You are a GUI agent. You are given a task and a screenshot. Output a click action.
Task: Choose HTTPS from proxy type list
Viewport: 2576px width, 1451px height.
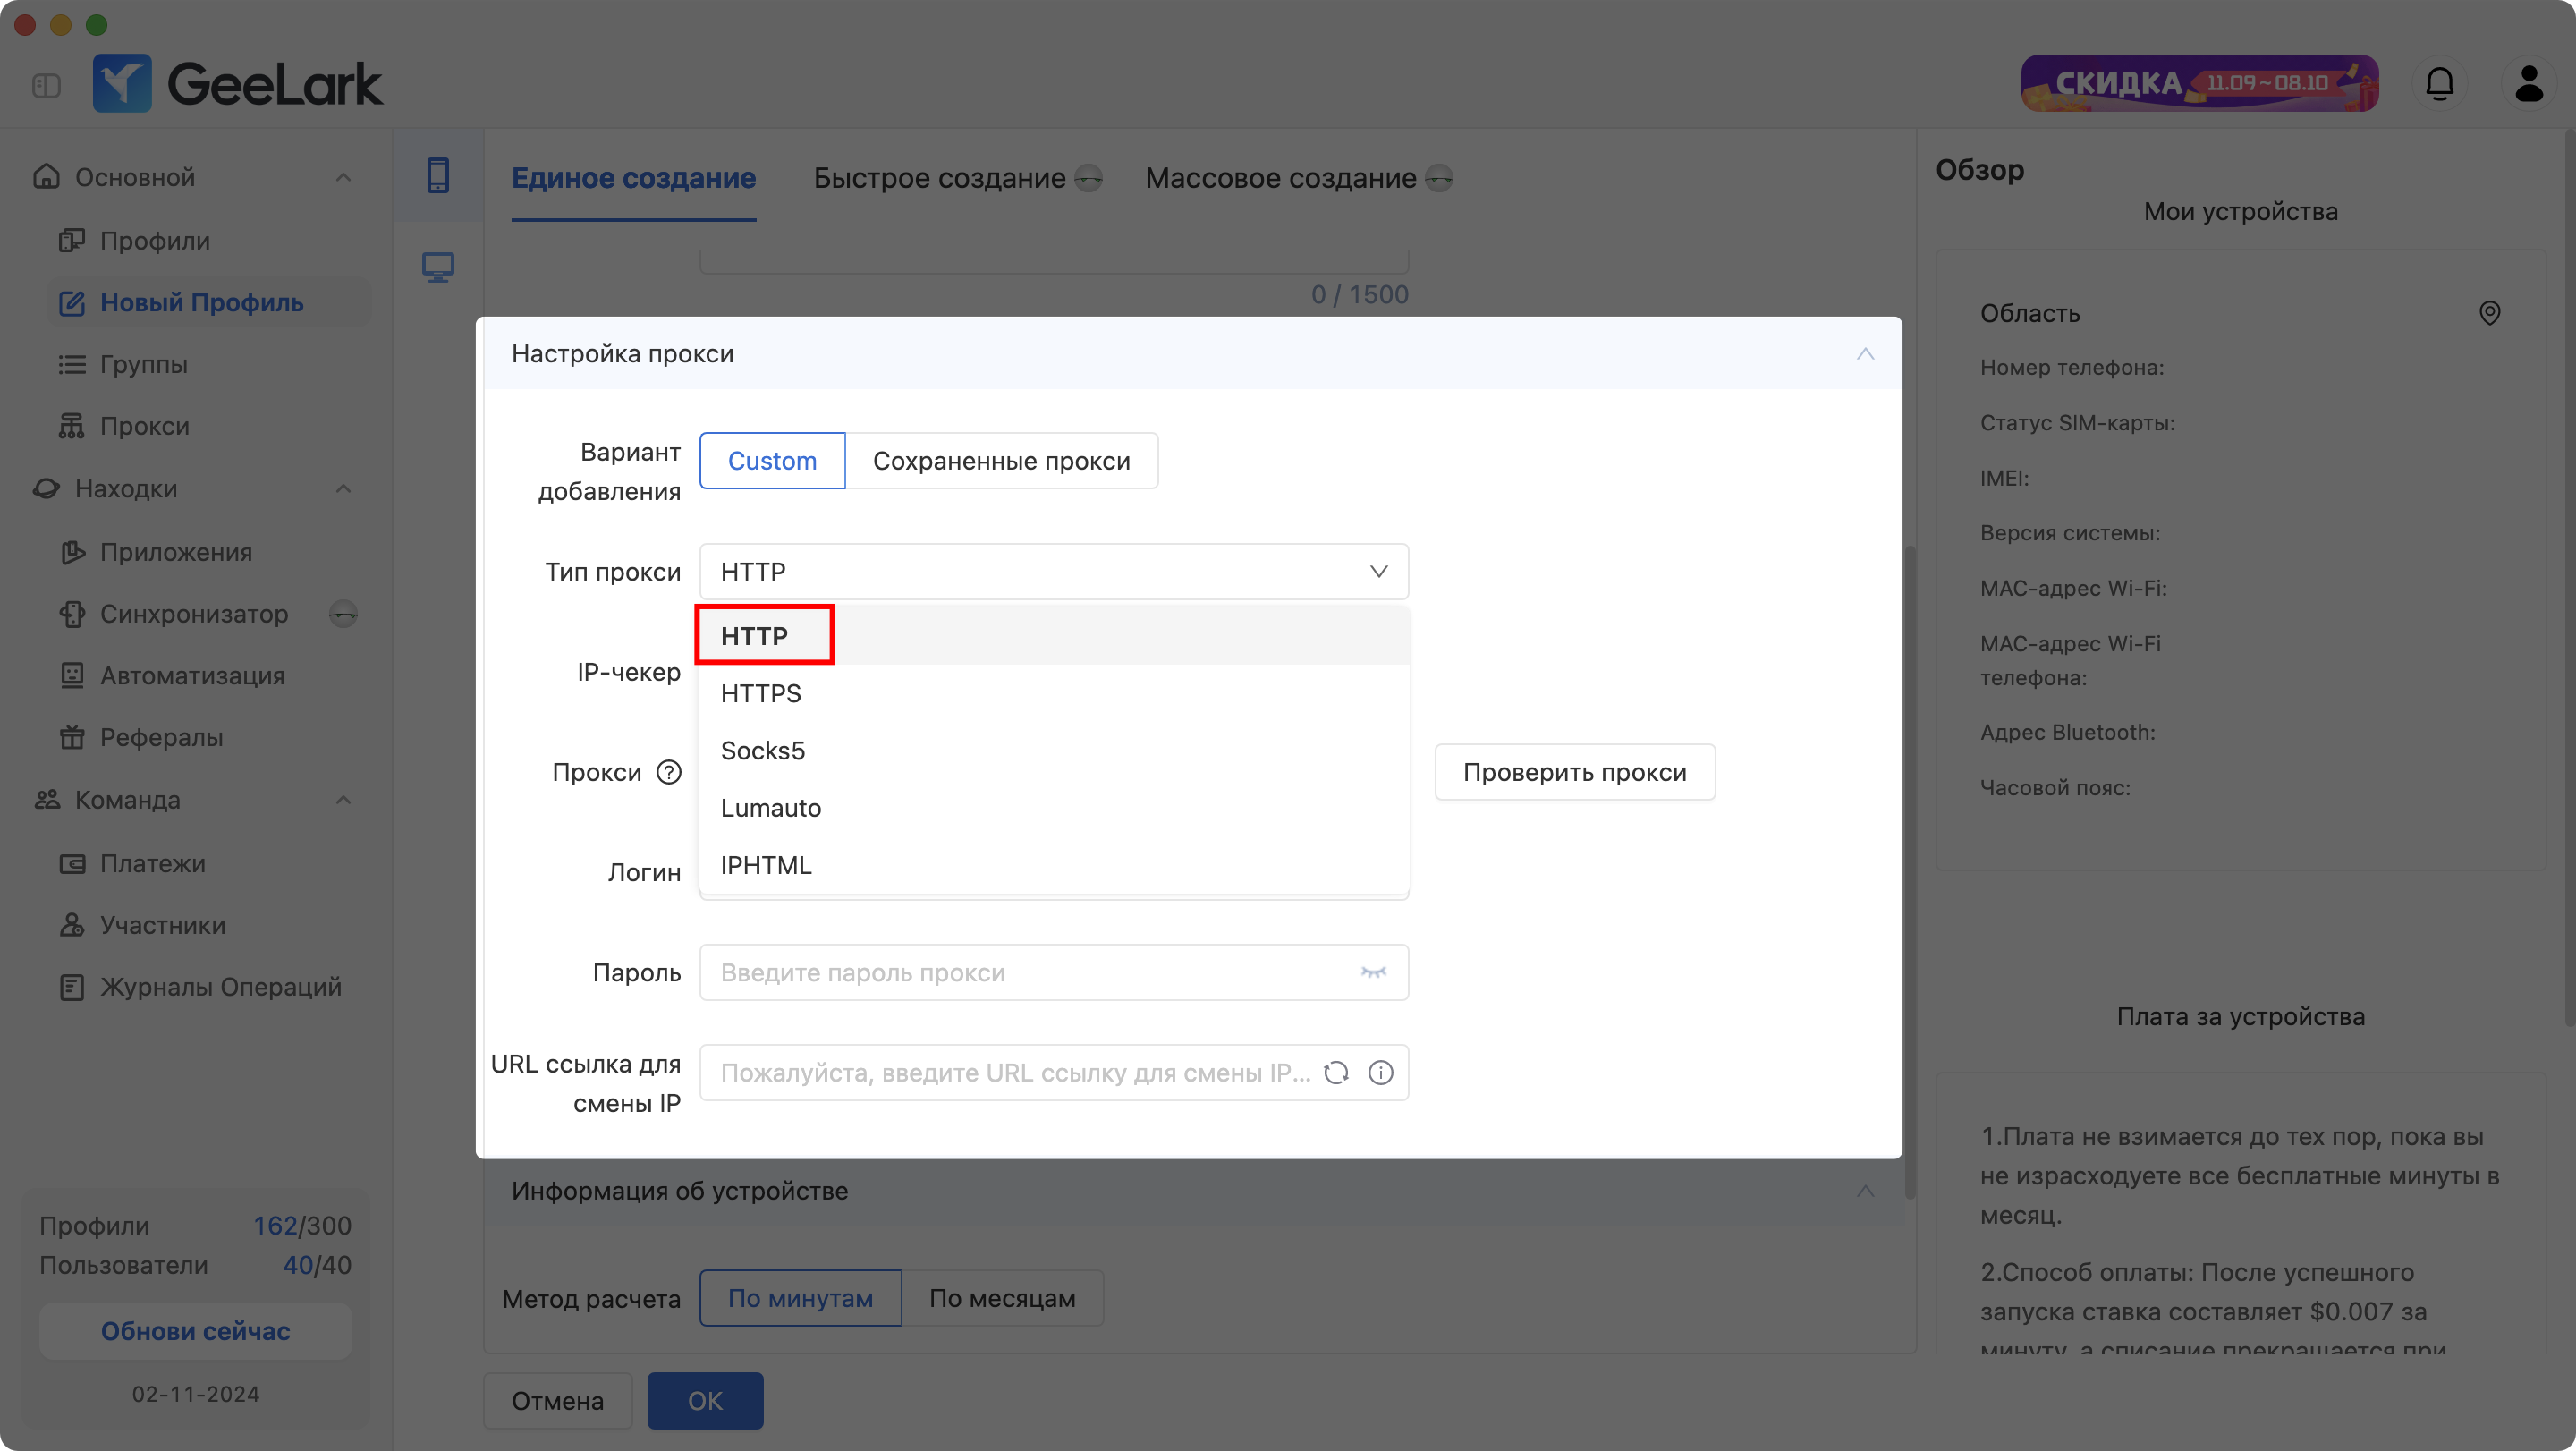1054,693
